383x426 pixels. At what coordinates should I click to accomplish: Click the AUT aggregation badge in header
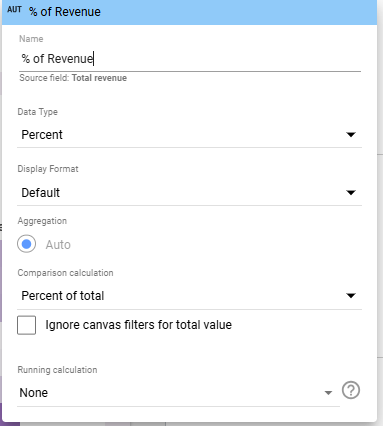pyautogui.click(x=14, y=10)
